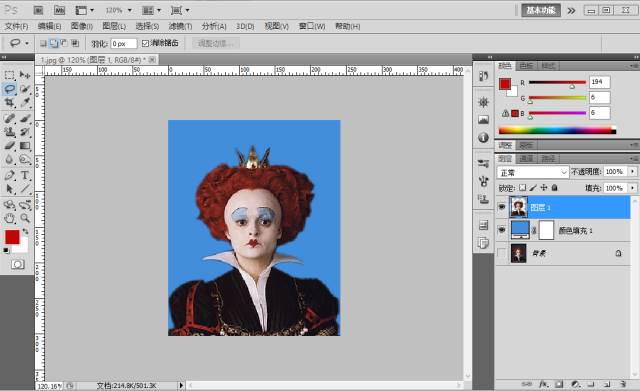Open the 窗口(W) menu
640x391 pixels.
coord(312,27)
